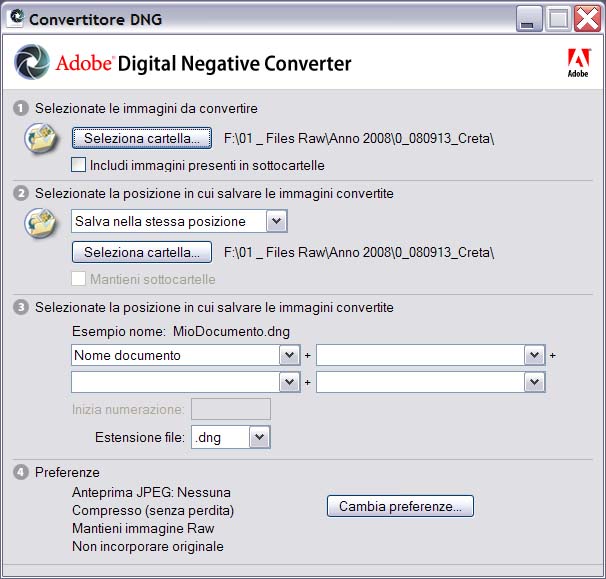Click the source path text in section 1
The image size is (606, 579).
[359, 138]
